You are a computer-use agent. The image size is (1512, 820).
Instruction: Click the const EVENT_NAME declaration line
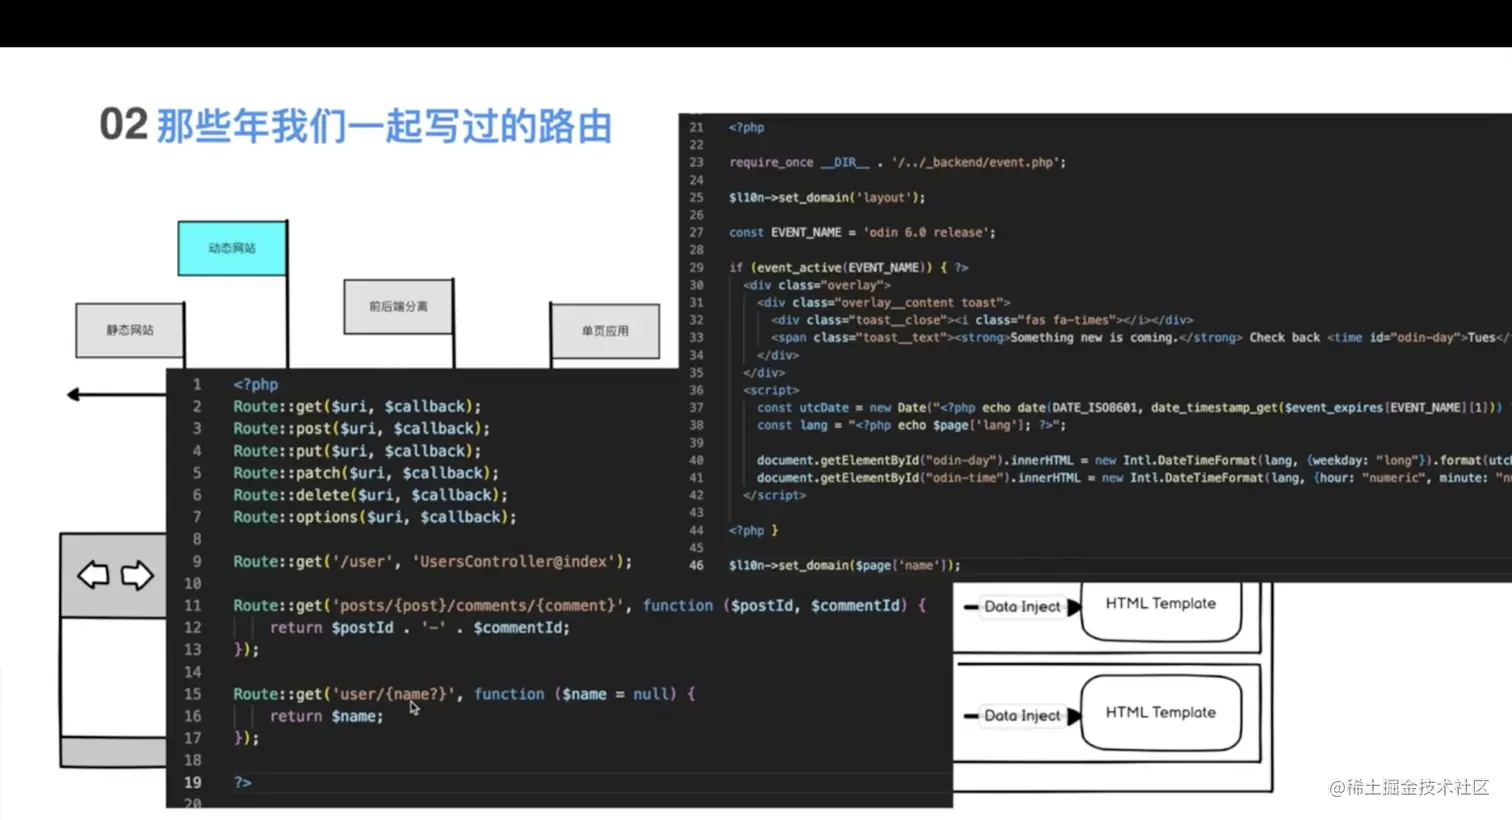click(862, 232)
